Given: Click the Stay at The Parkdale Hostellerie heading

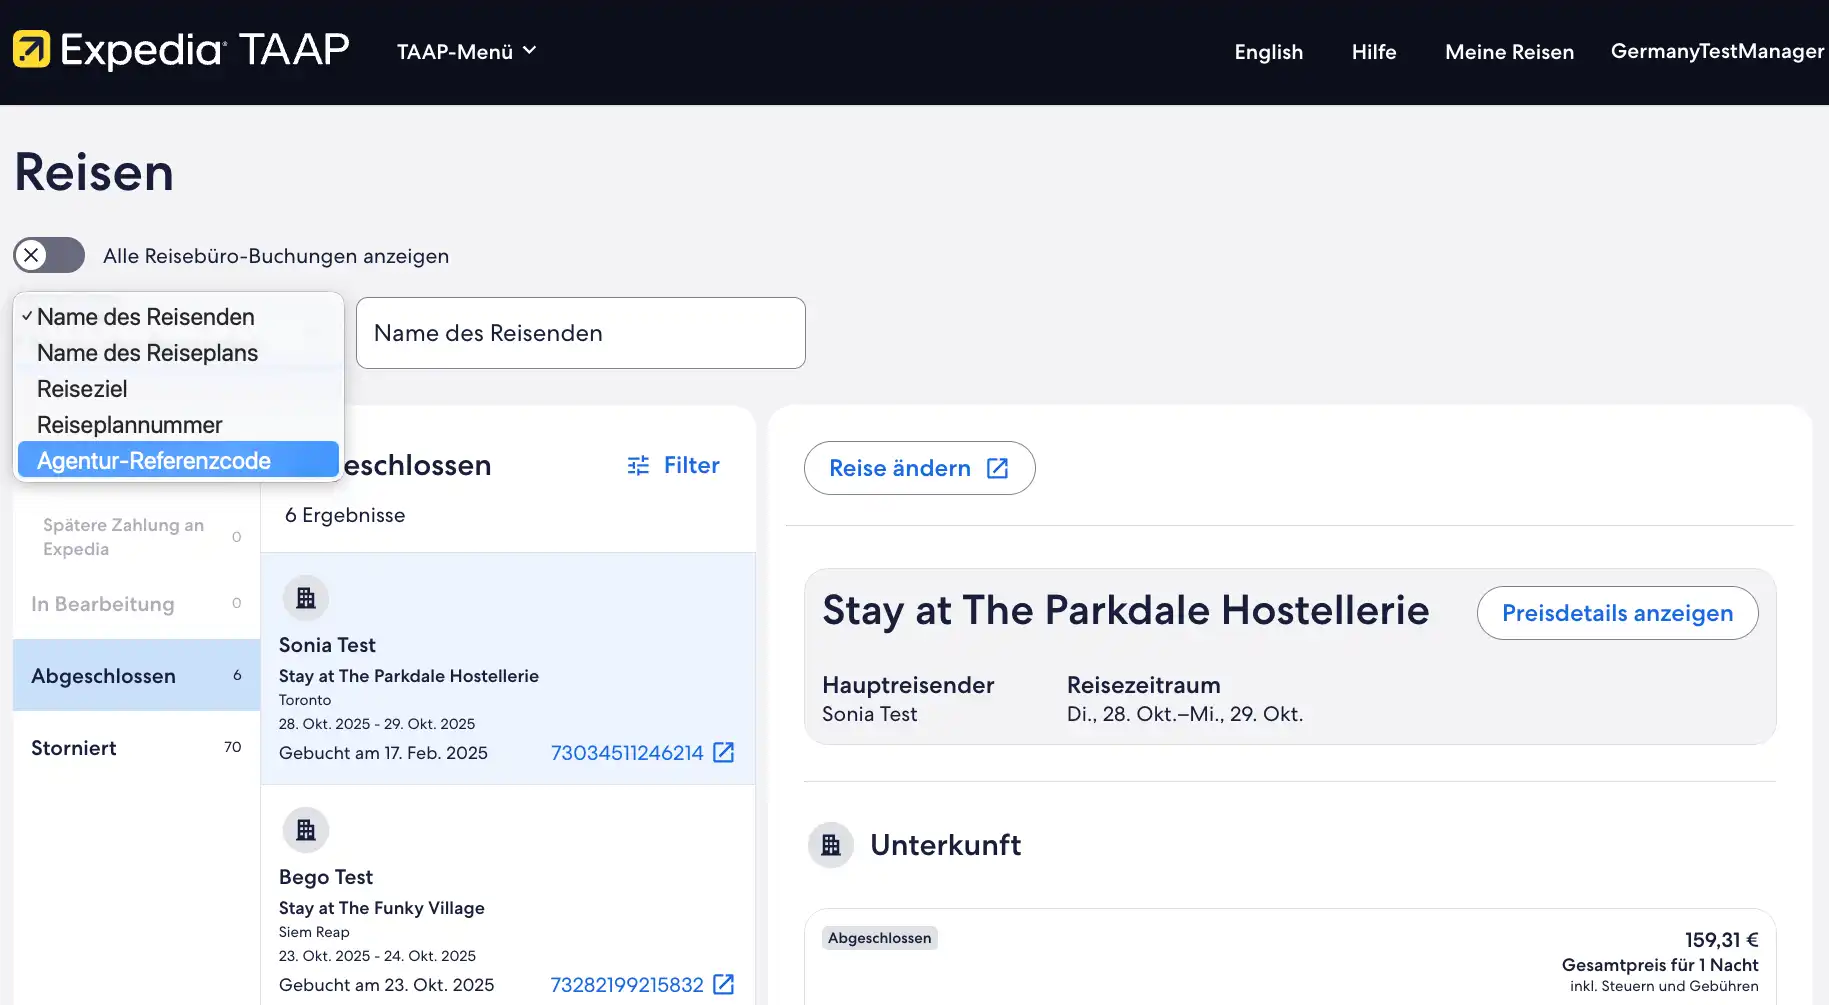Looking at the screenshot, I should point(1126,610).
